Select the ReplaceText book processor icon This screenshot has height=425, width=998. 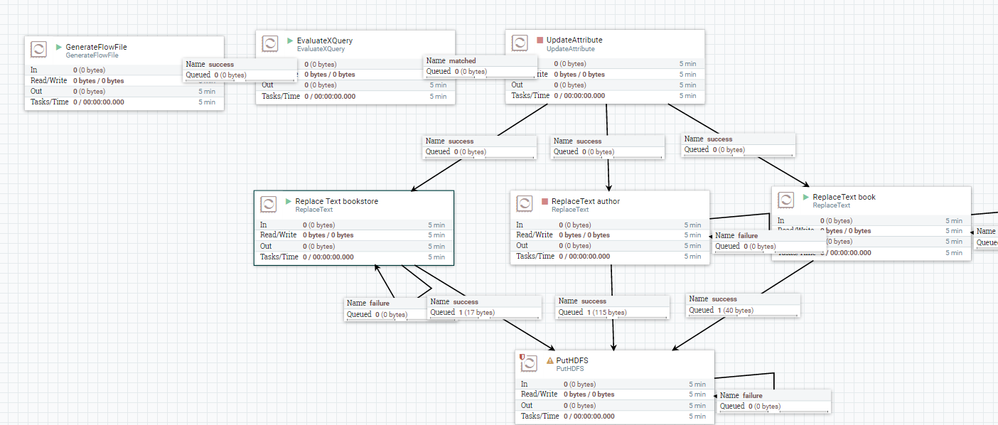click(x=786, y=200)
